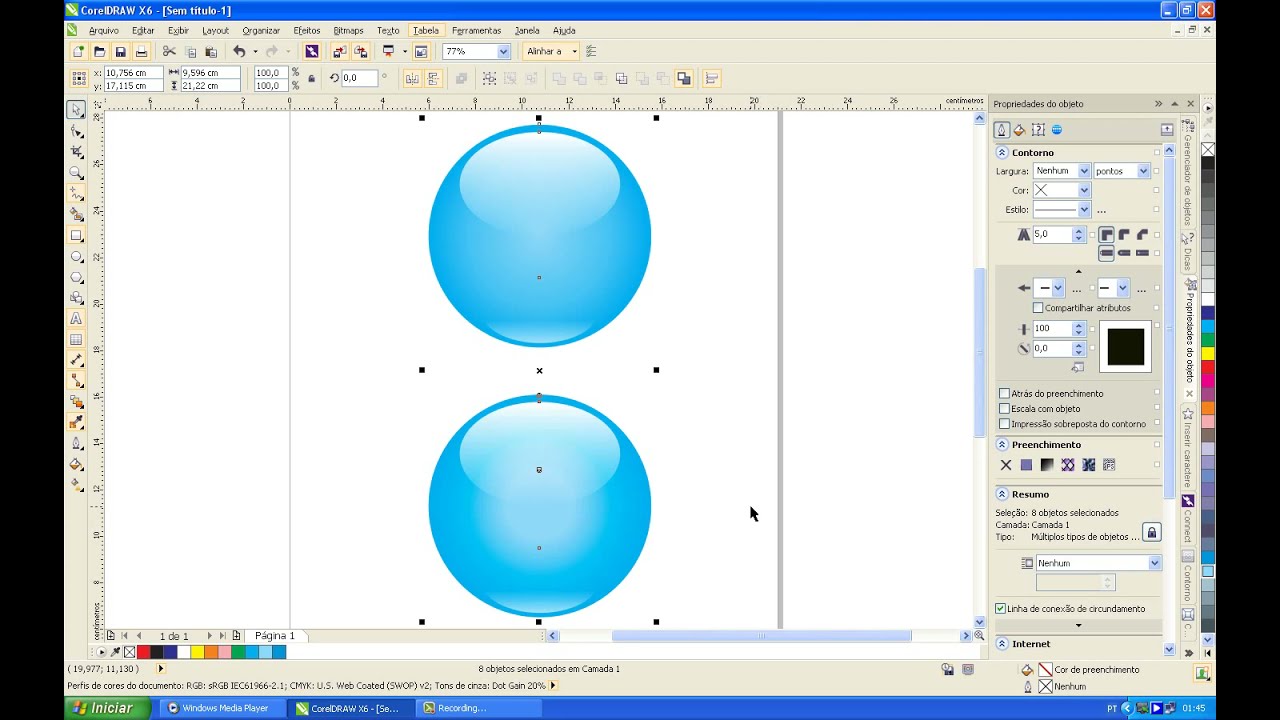This screenshot has width=1280, height=720.
Task: Open the Ferramentas menu
Action: pyautogui.click(x=476, y=30)
